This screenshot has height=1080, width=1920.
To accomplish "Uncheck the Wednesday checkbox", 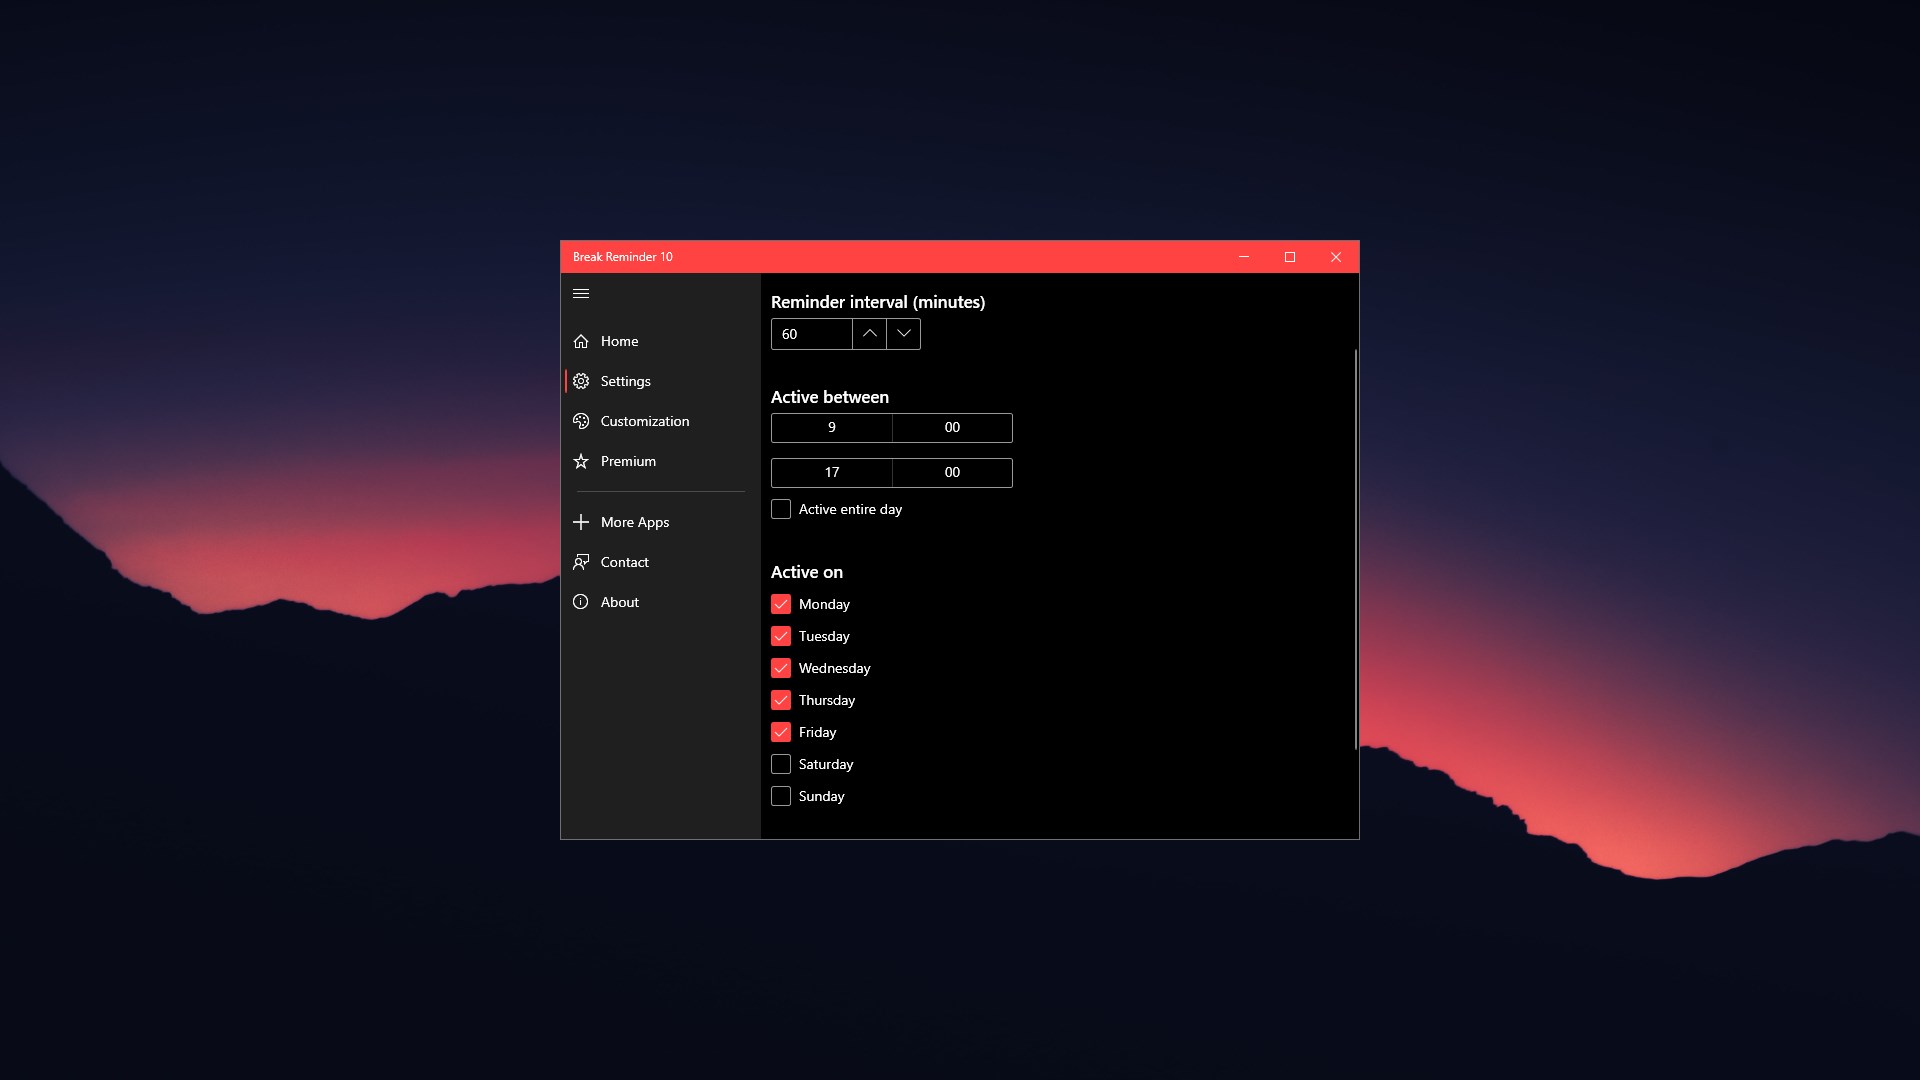I will (x=781, y=668).
